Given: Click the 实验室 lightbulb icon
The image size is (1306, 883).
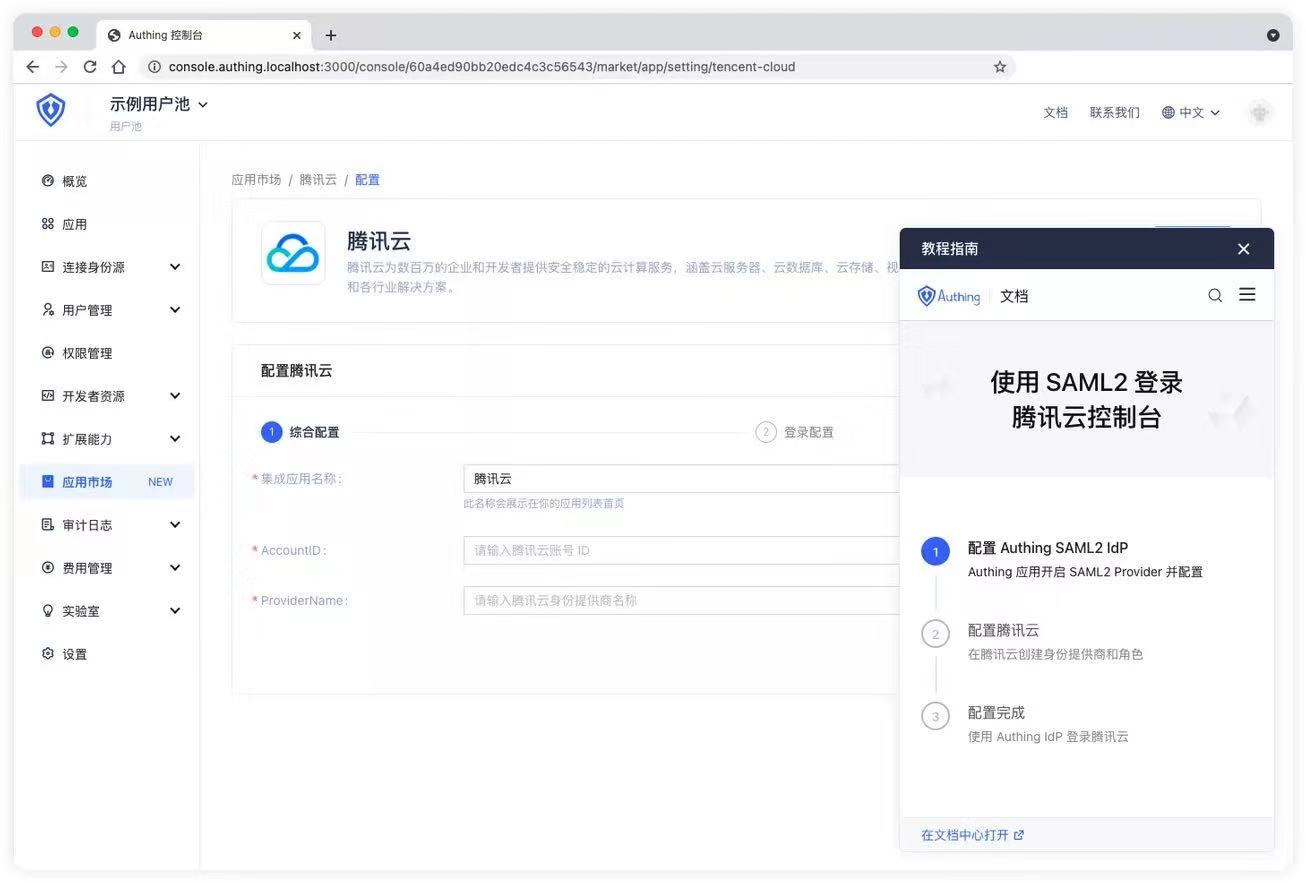Looking at the screenshot, I should [x=47, y=611].
